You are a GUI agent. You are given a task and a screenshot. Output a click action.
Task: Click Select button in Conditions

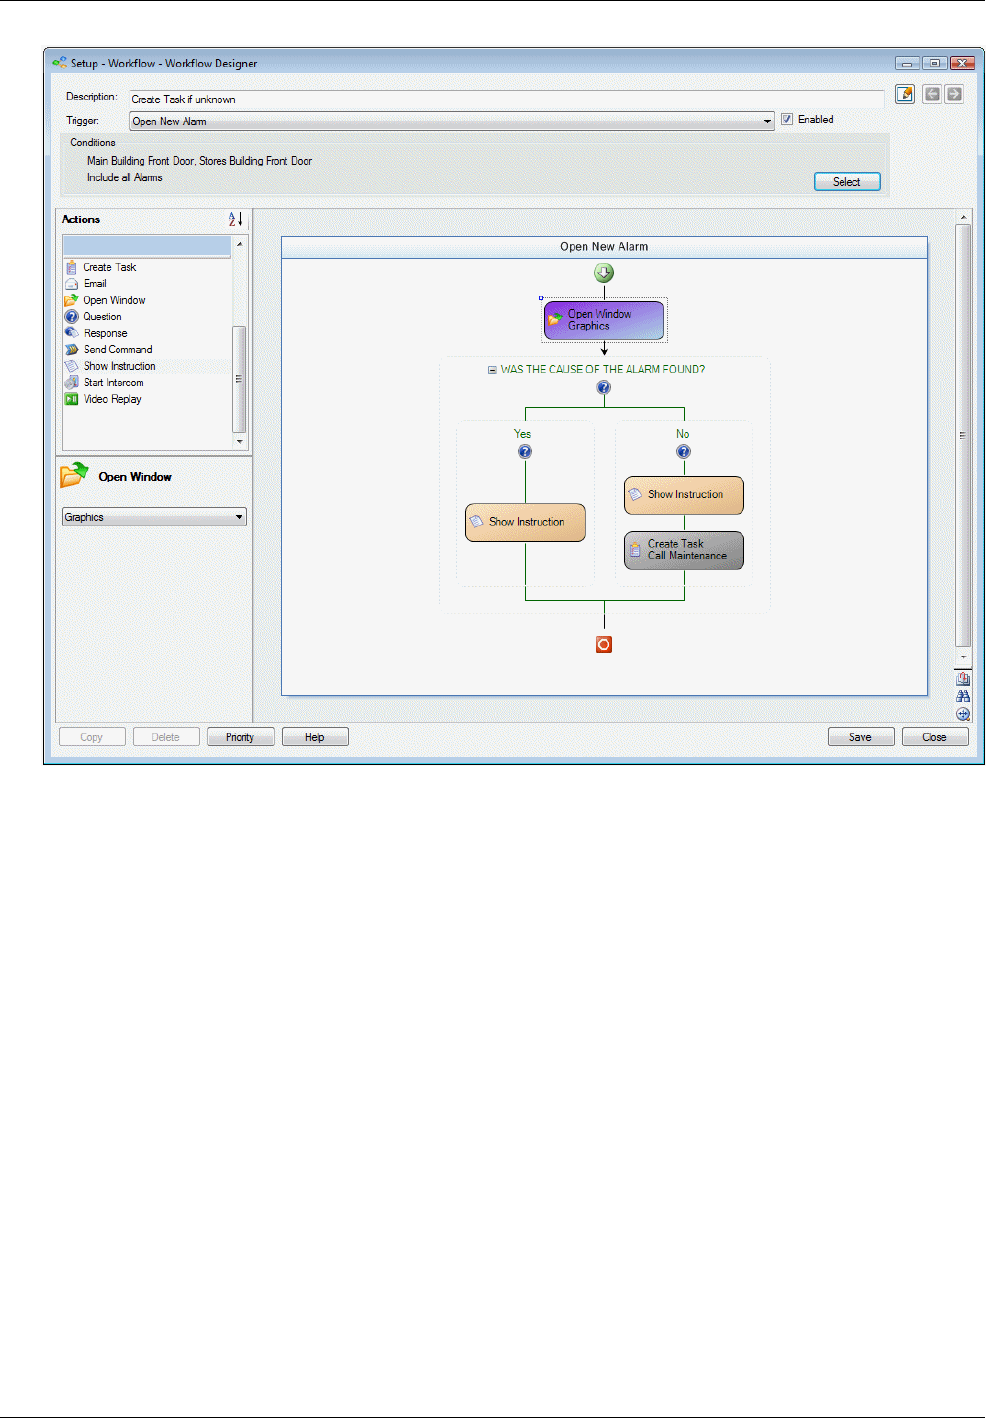847,182
